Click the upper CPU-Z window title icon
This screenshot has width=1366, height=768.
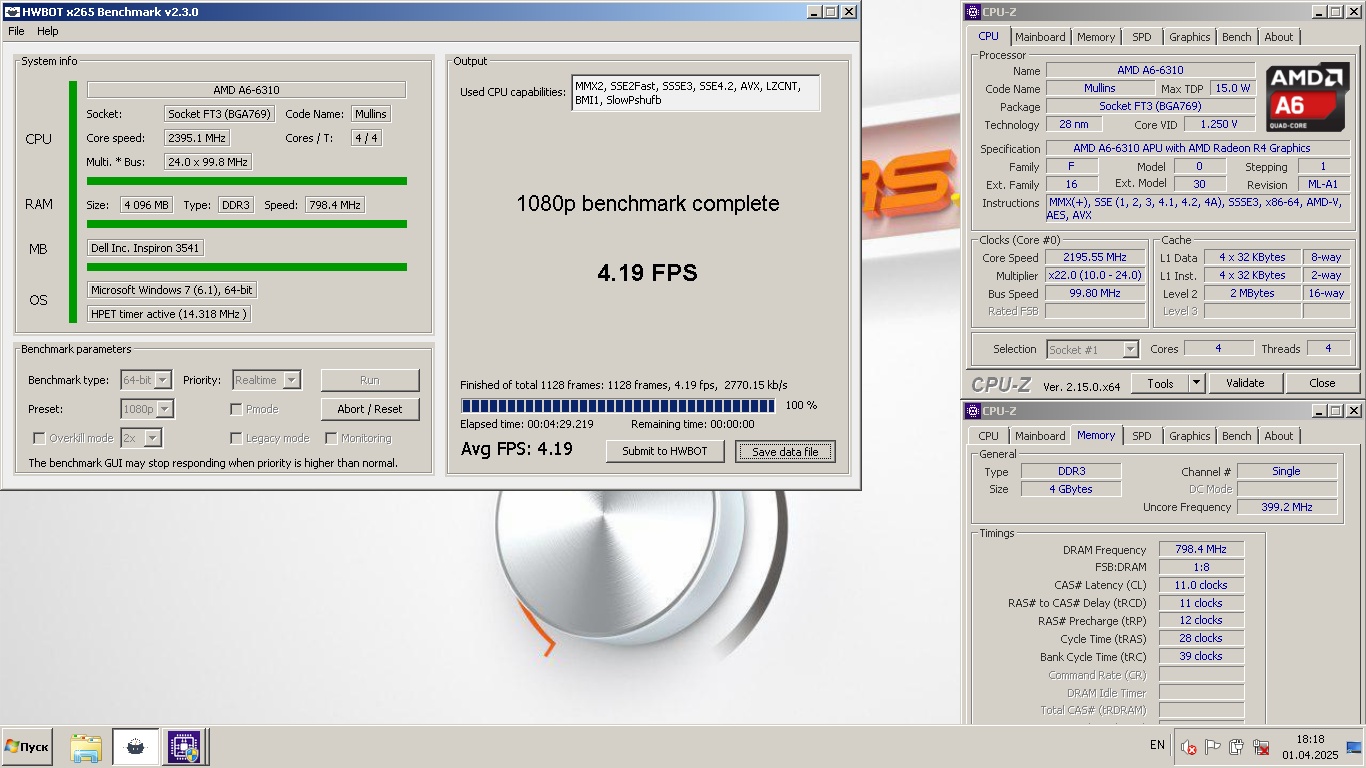[971, 12]
